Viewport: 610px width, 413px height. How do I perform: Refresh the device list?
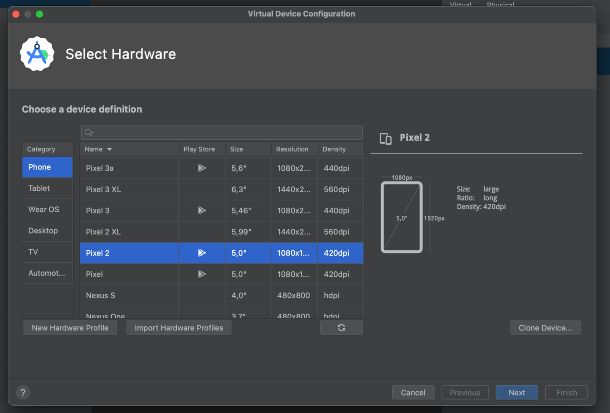(x=341, y=328)
